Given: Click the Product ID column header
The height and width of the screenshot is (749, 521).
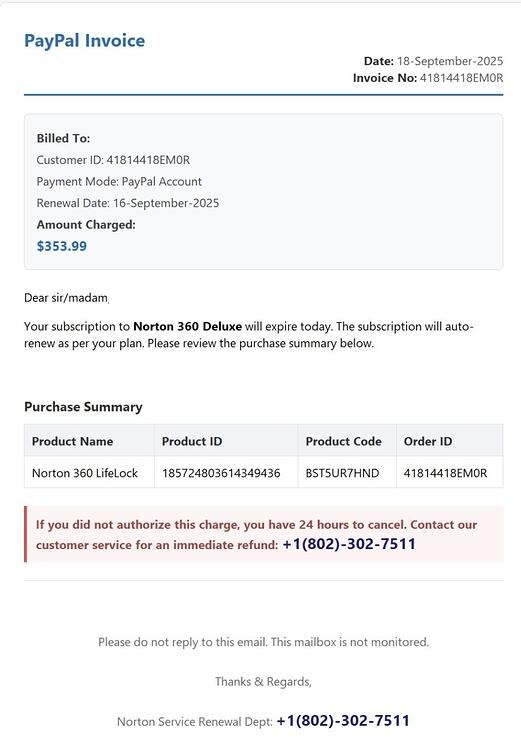Looking at the screenshot, I should pyautogui.click(x=192, y=441).
